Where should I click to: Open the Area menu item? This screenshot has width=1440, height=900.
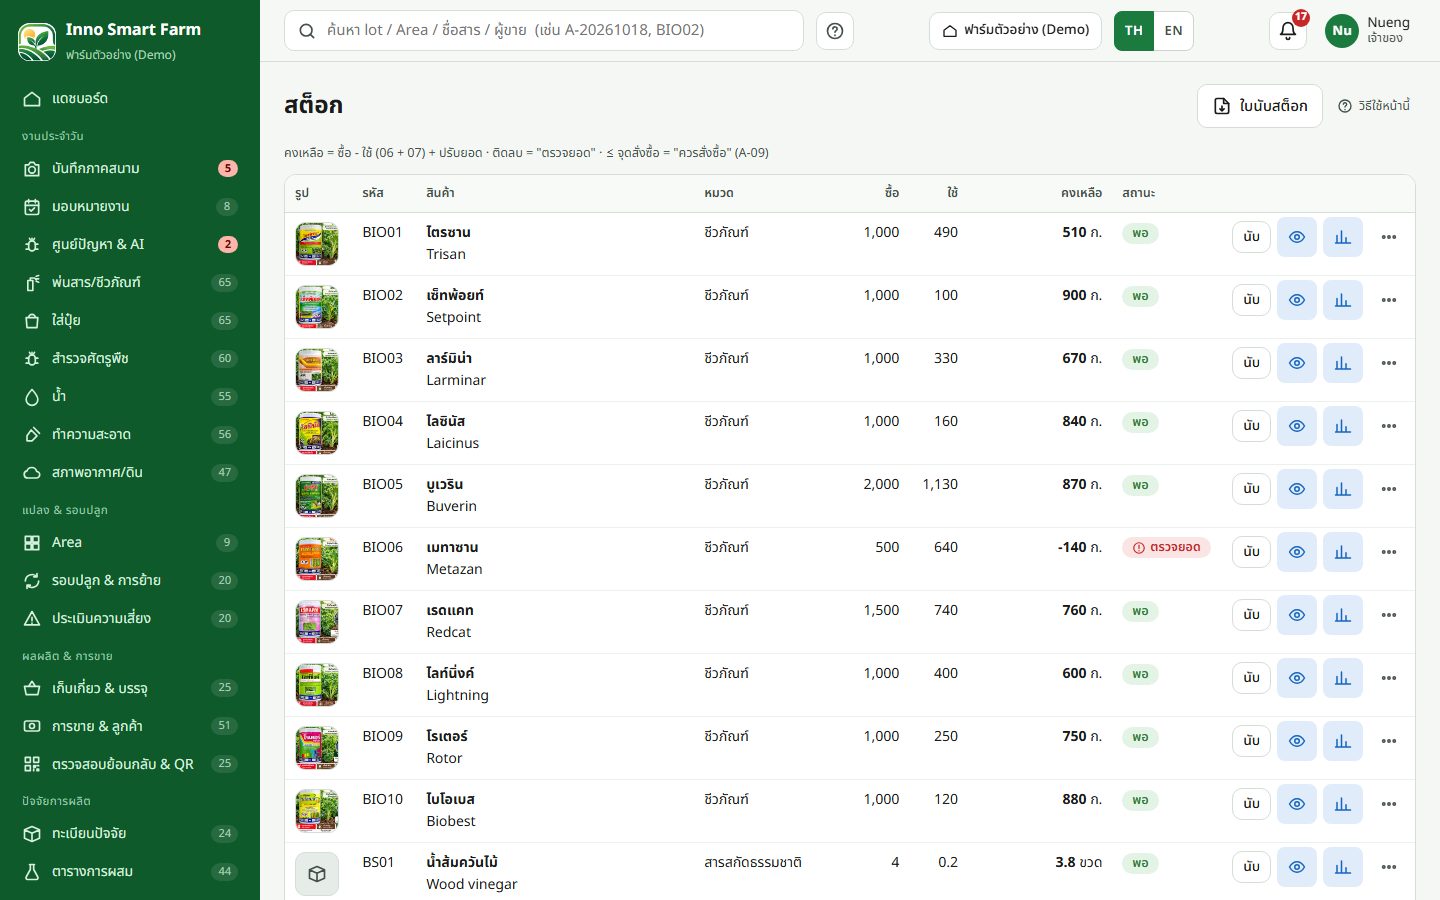click(x=130, y=543)
